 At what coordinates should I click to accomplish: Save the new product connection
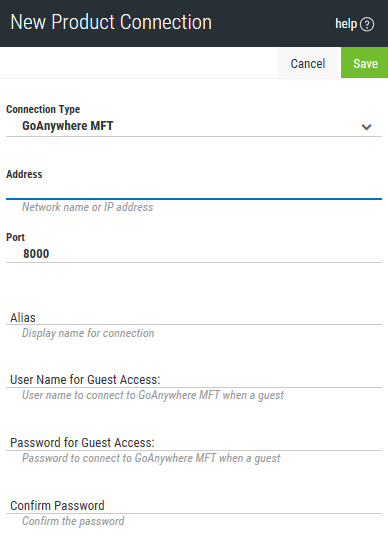(x=365, y=63)
